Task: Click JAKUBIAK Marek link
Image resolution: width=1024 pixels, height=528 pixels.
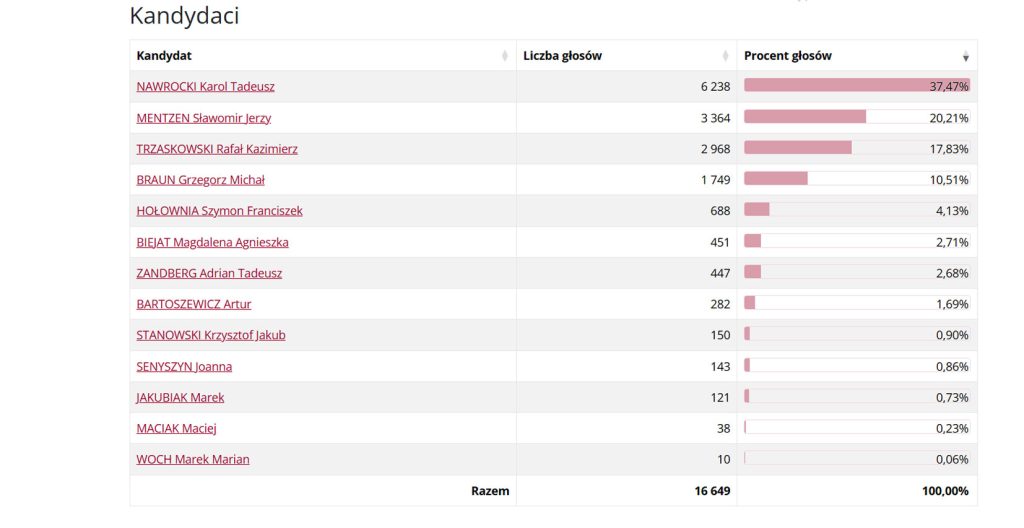Action: 180,397
